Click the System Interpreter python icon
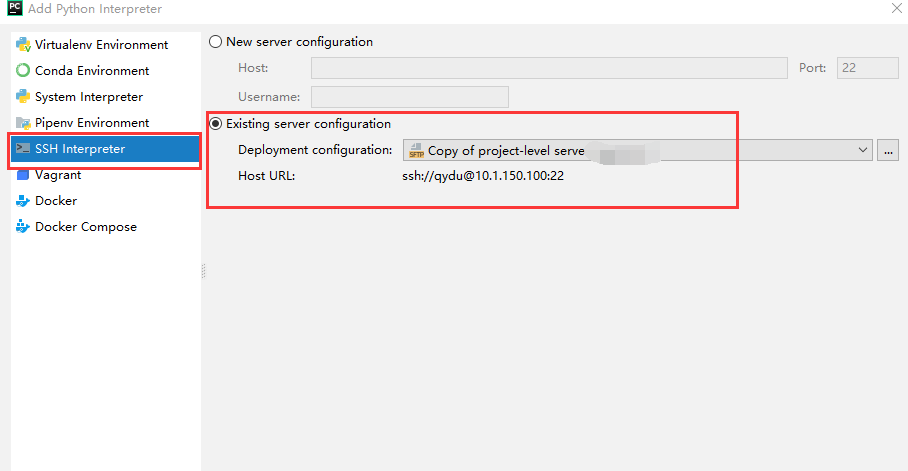 [x=23, y=97]
